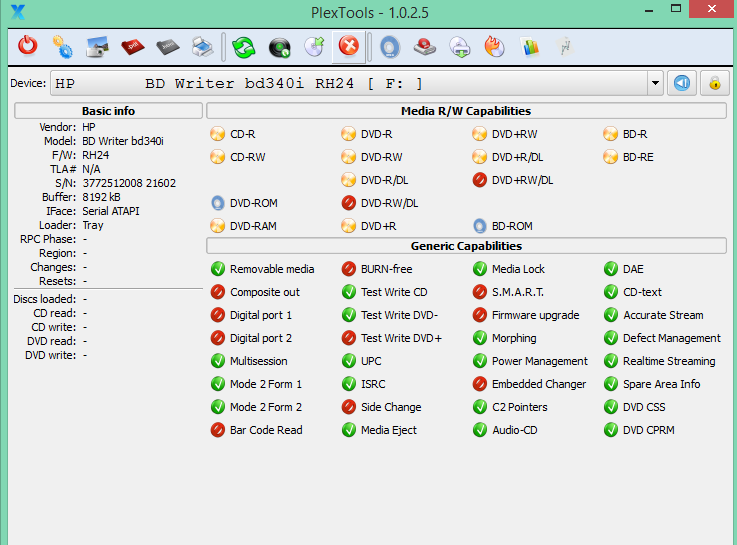737x545 pixels.
Task: Click the blue DVD-ROM disc icon
Action: point(218,203)
